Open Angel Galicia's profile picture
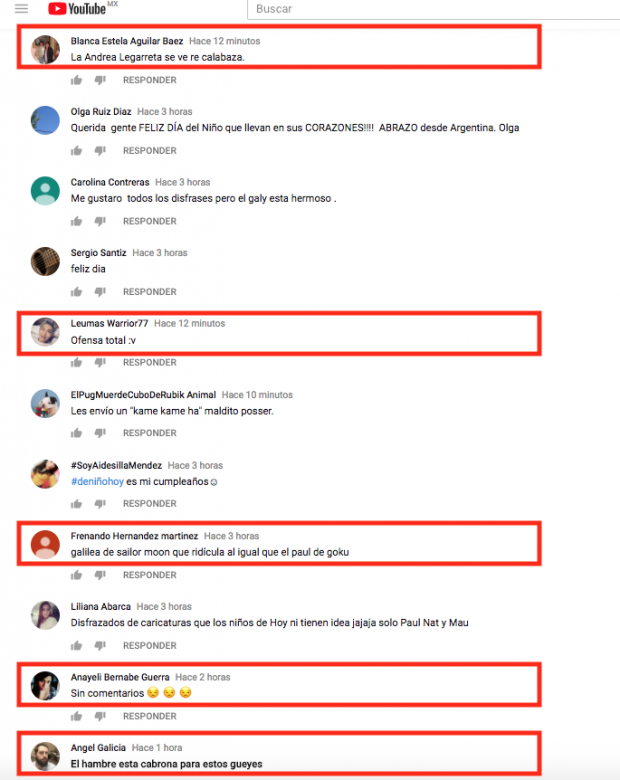 [45, 757]
